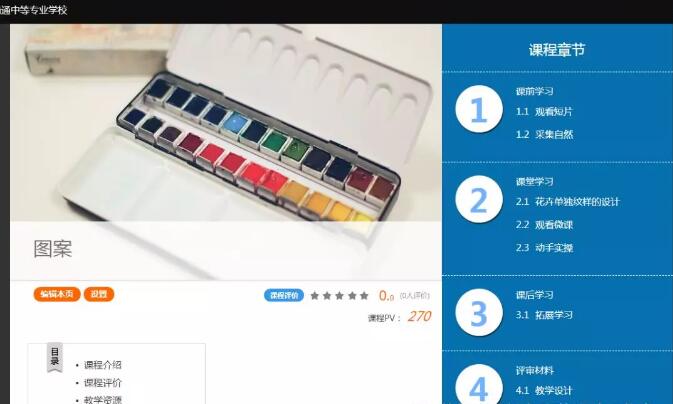
Task: Select 课程介绍 in the table of contents
Action: pyautogui.click(x=103, y=365)
